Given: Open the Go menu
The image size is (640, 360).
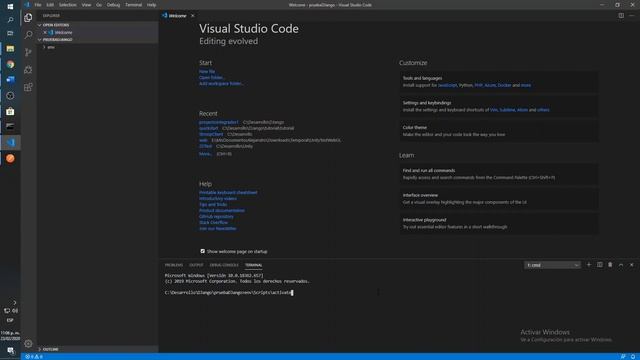Looking at the screenshot, I should 99,5.
